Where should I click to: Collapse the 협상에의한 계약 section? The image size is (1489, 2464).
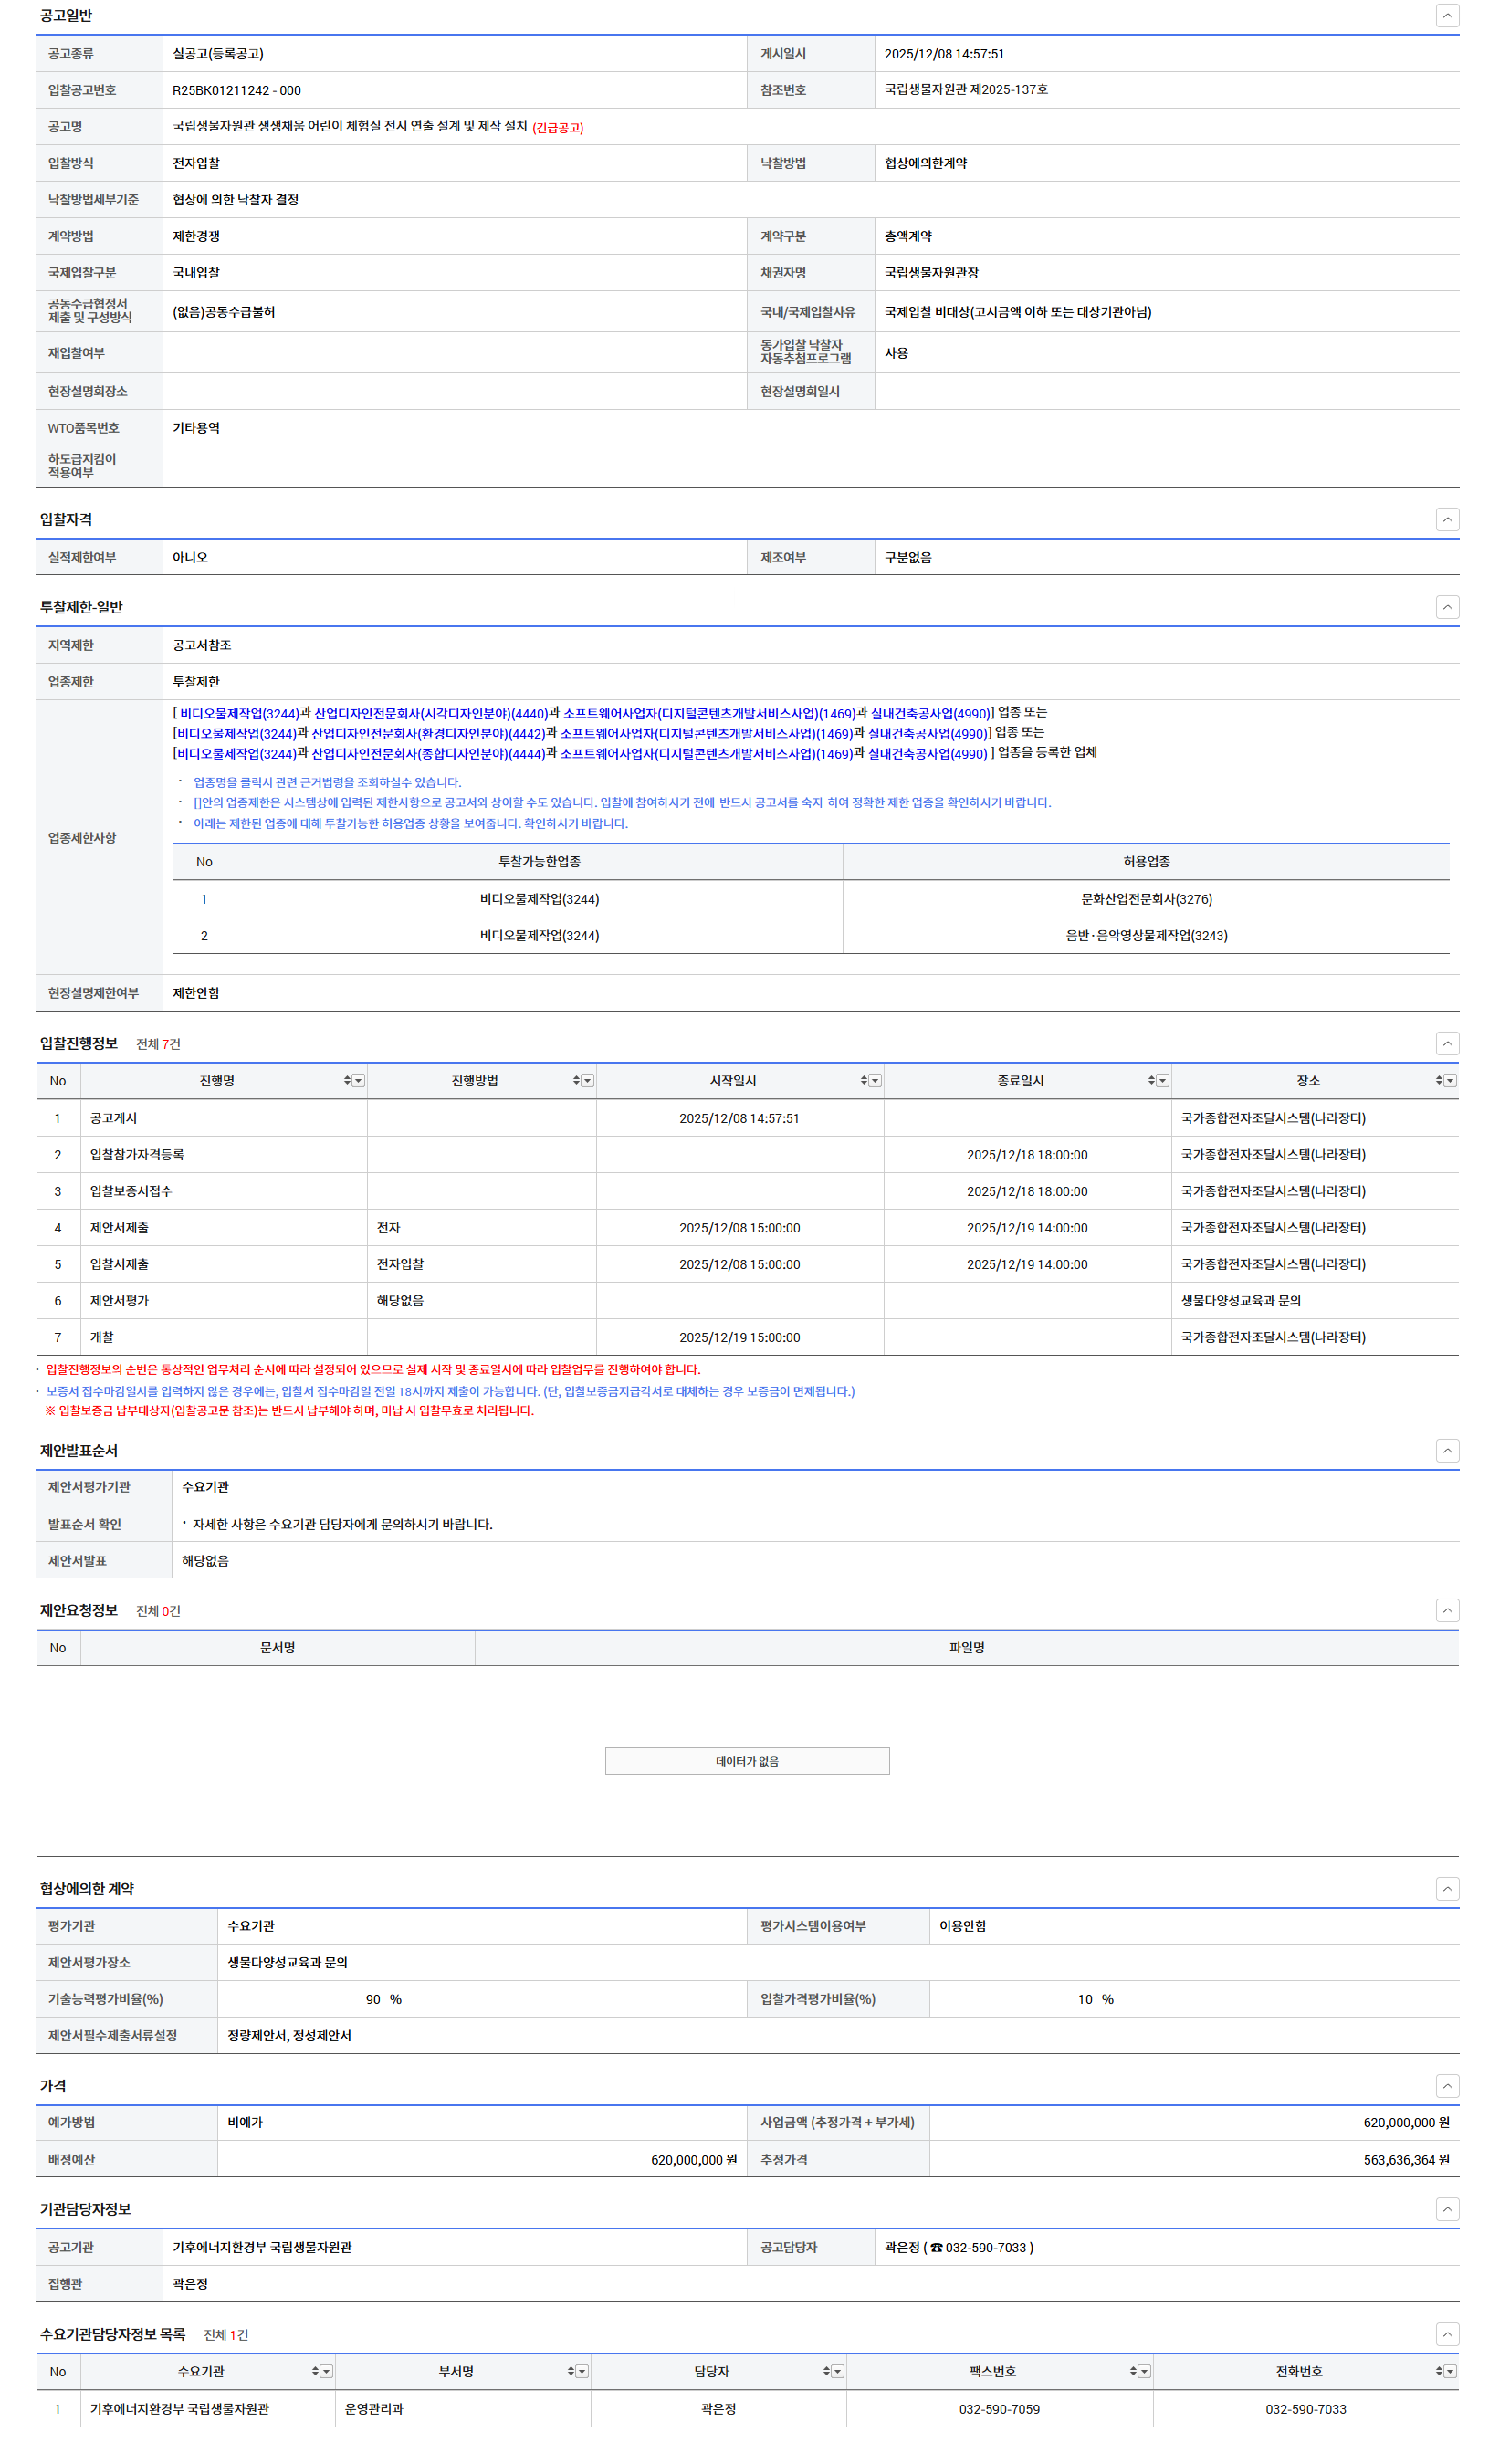pyautogui.click(x=1447, y=1888)
